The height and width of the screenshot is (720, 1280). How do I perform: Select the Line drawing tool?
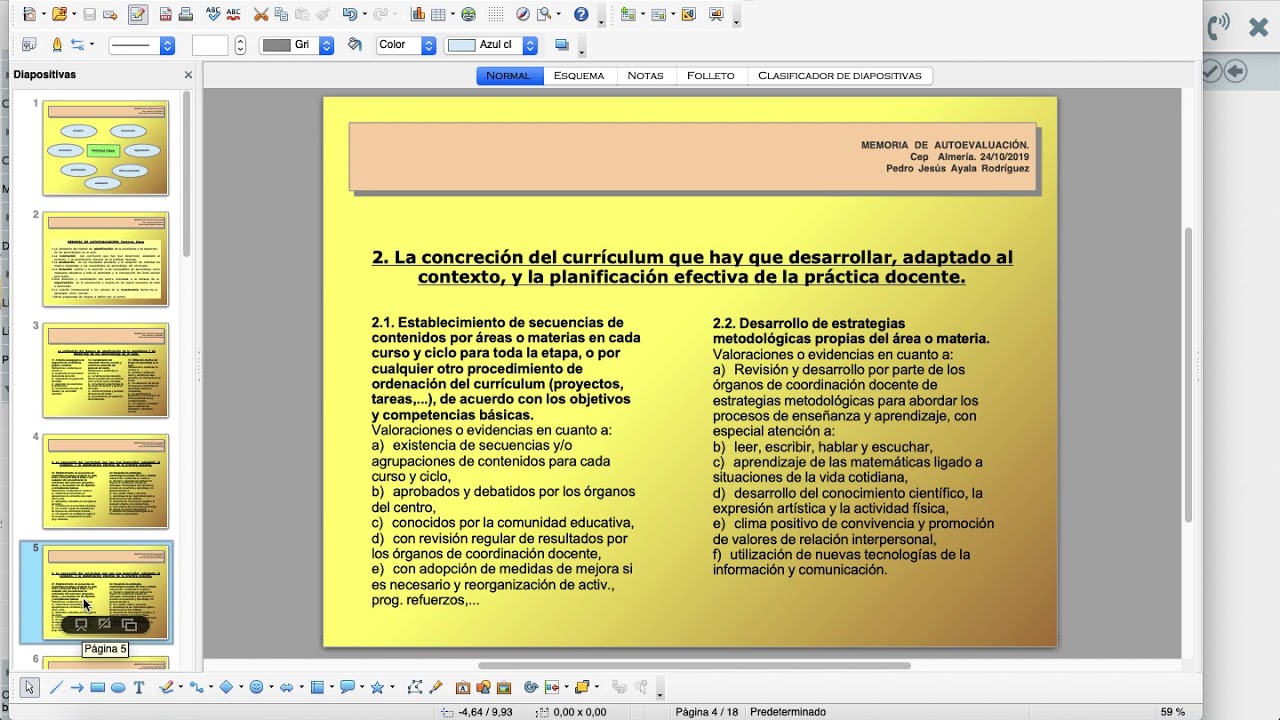[56, 687]
